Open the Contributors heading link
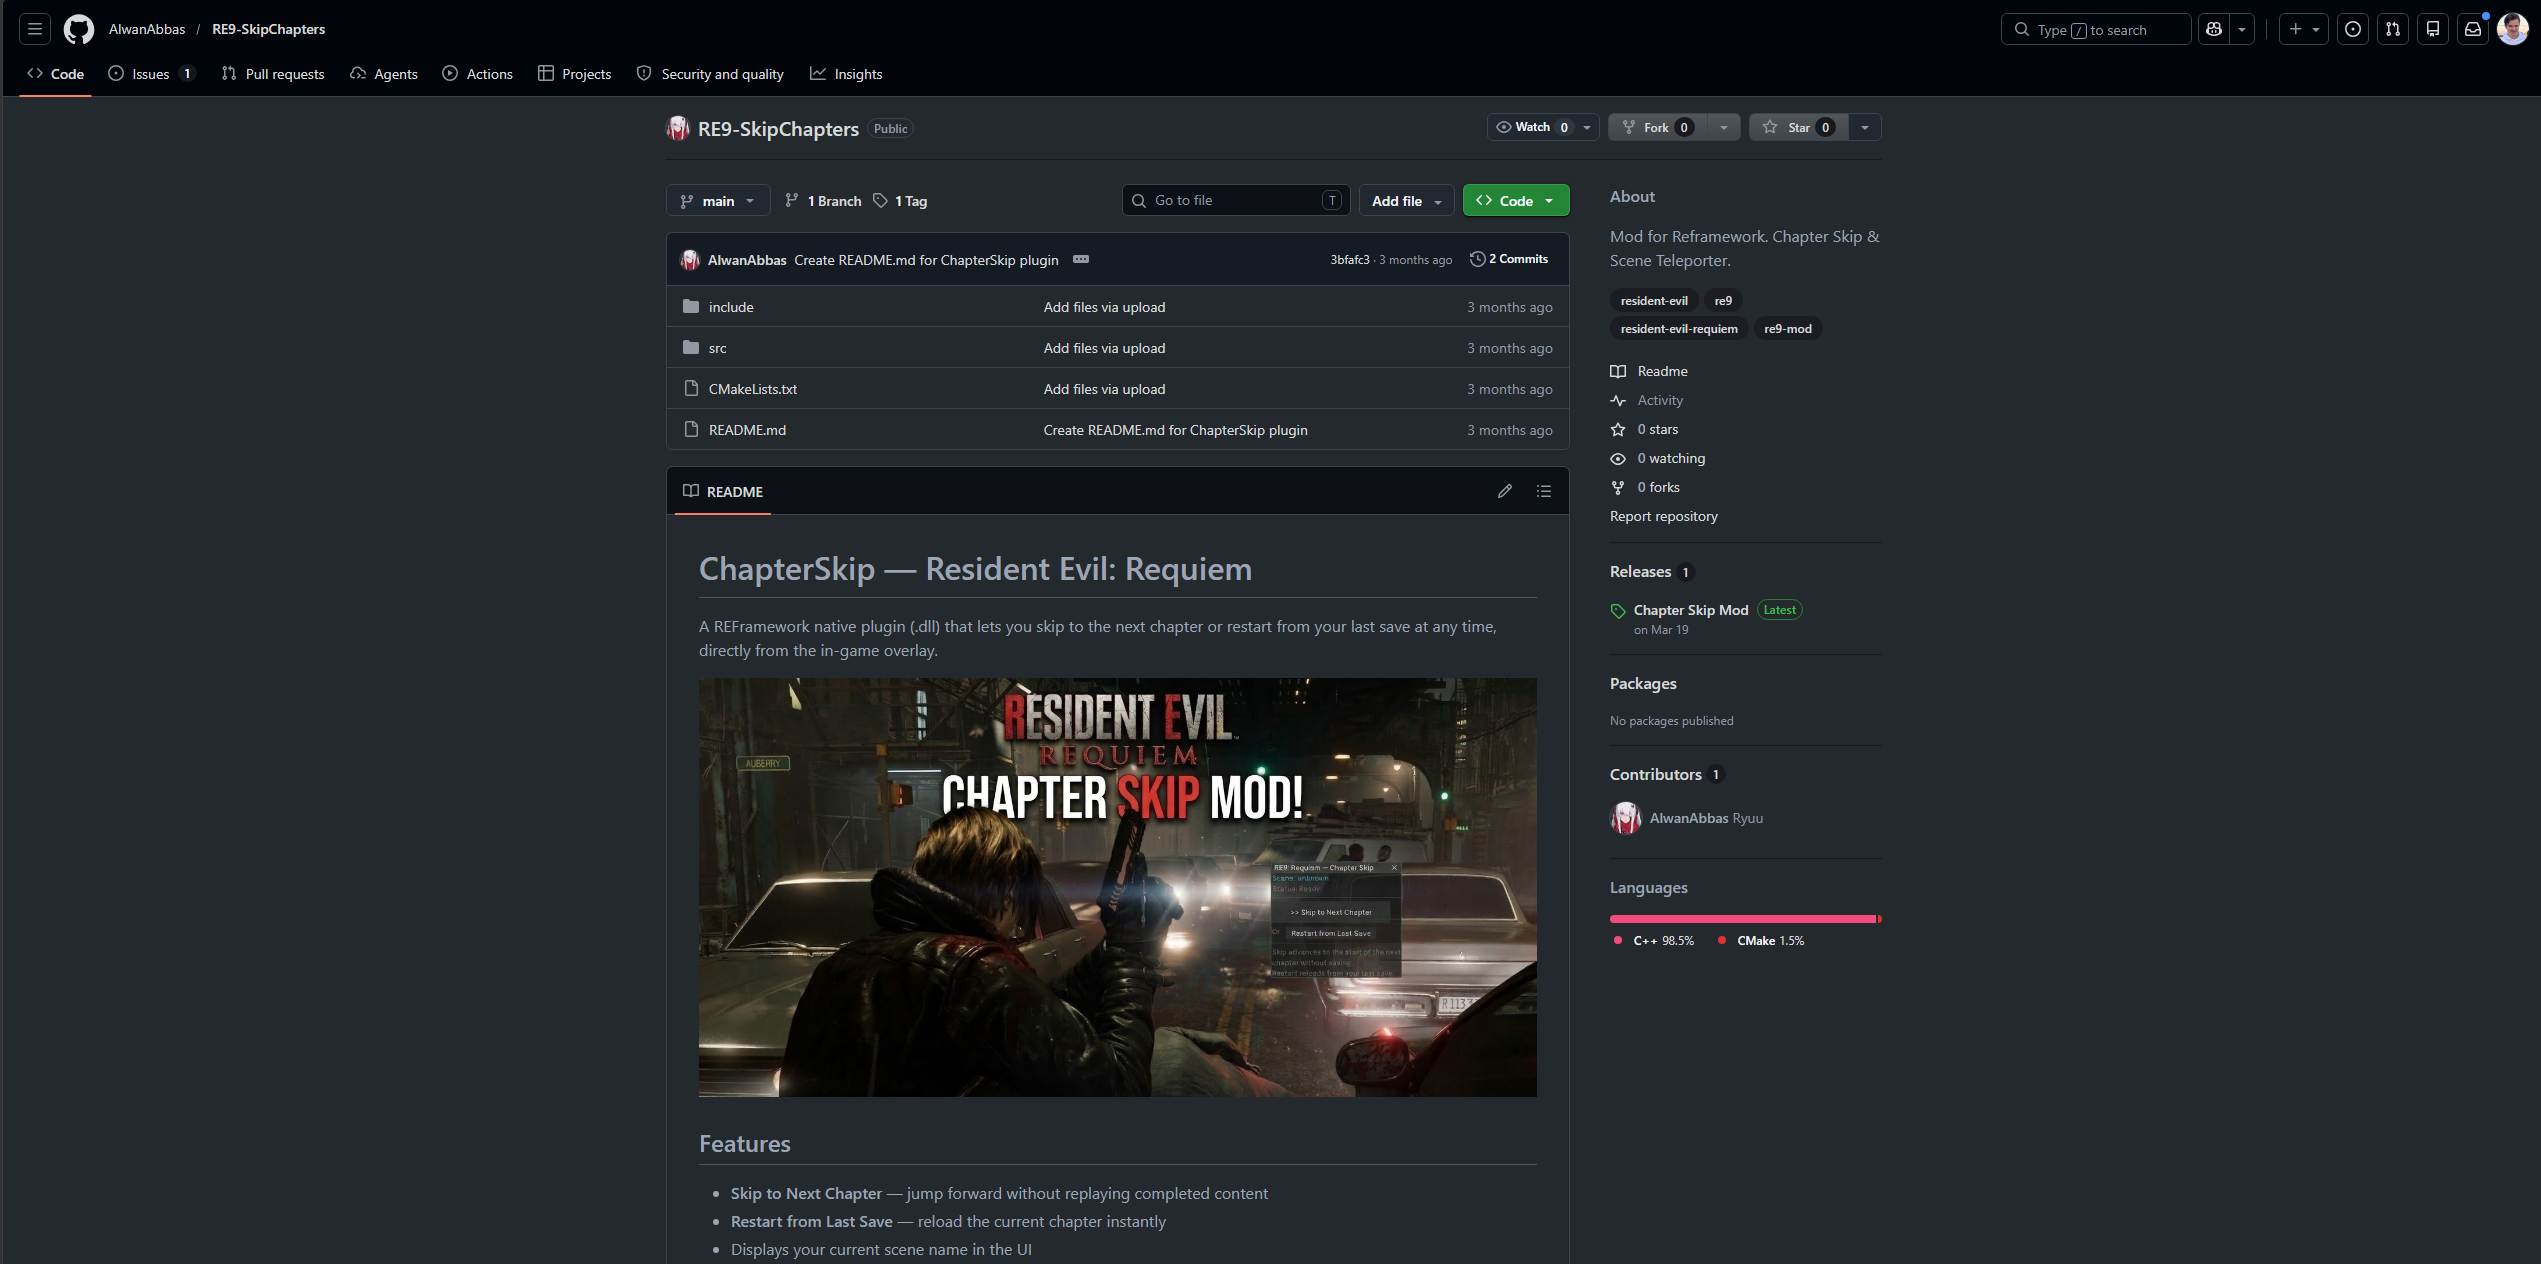Viewport: 2541px width, 1264px height. [1666, 775]
